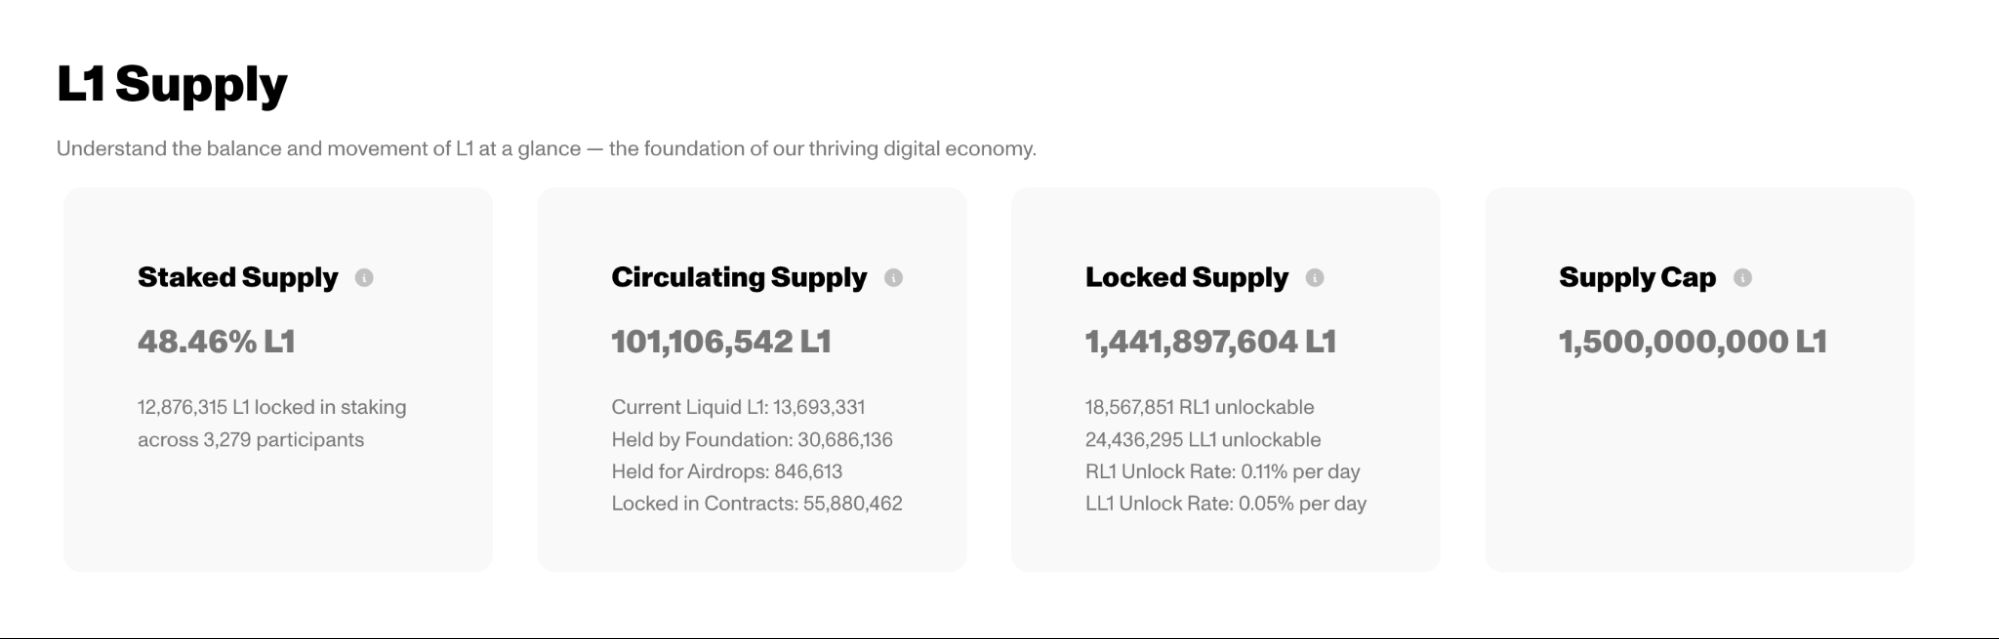The width and height of the screenshot is (1999, 639).
Task: Click the Supply Cap card title
Action: coord(1636,277)
